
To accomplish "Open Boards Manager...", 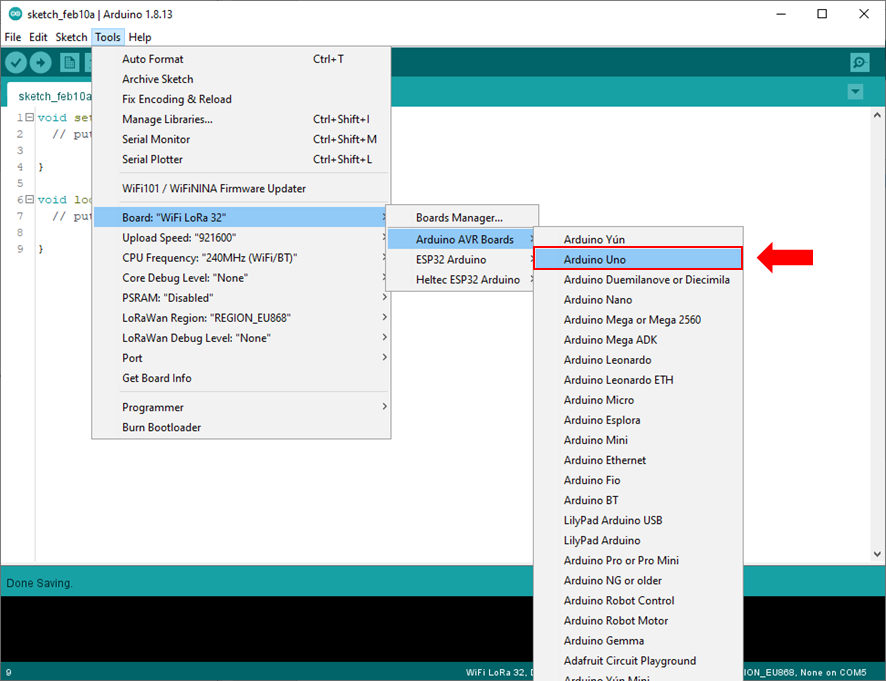I will pos(462,218).
